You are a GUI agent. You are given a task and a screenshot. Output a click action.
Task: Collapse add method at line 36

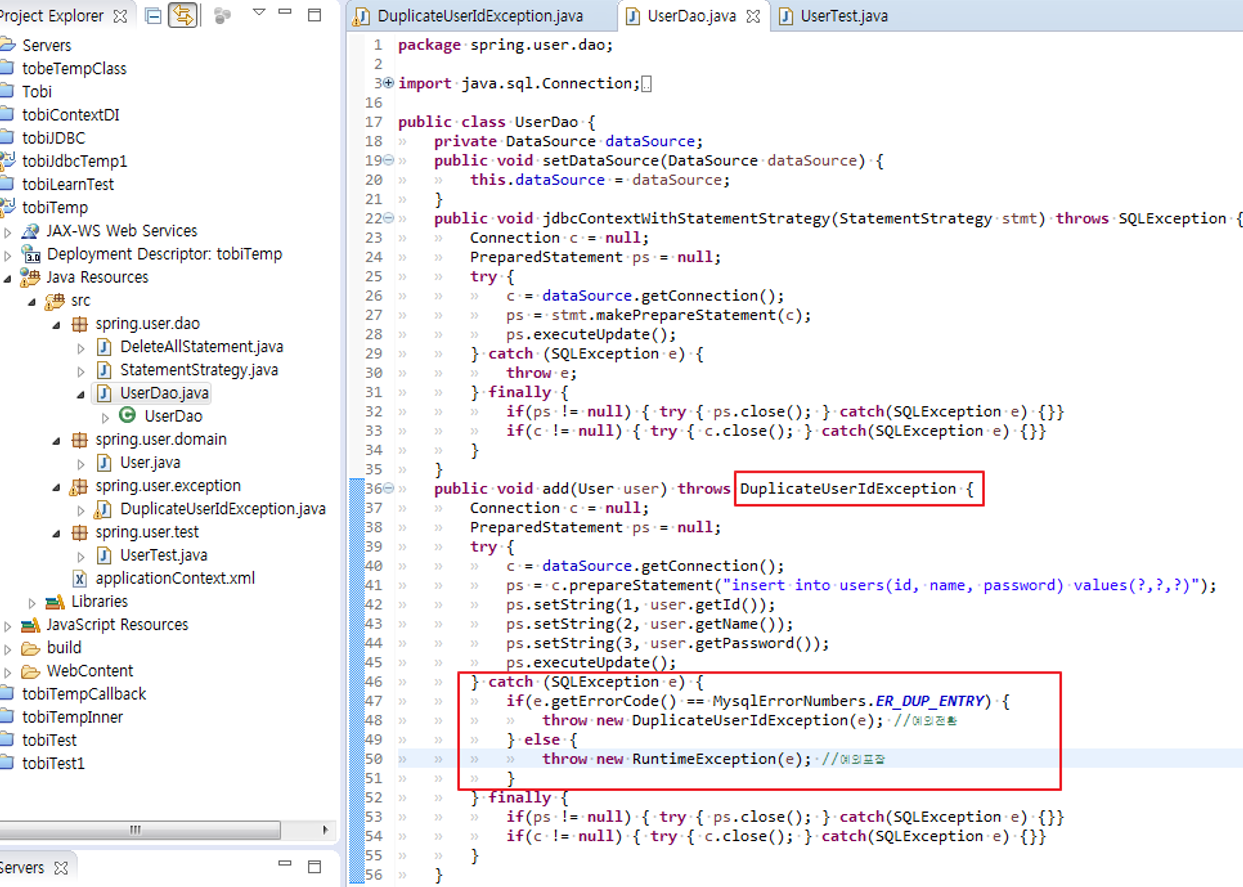coord(389,488)
